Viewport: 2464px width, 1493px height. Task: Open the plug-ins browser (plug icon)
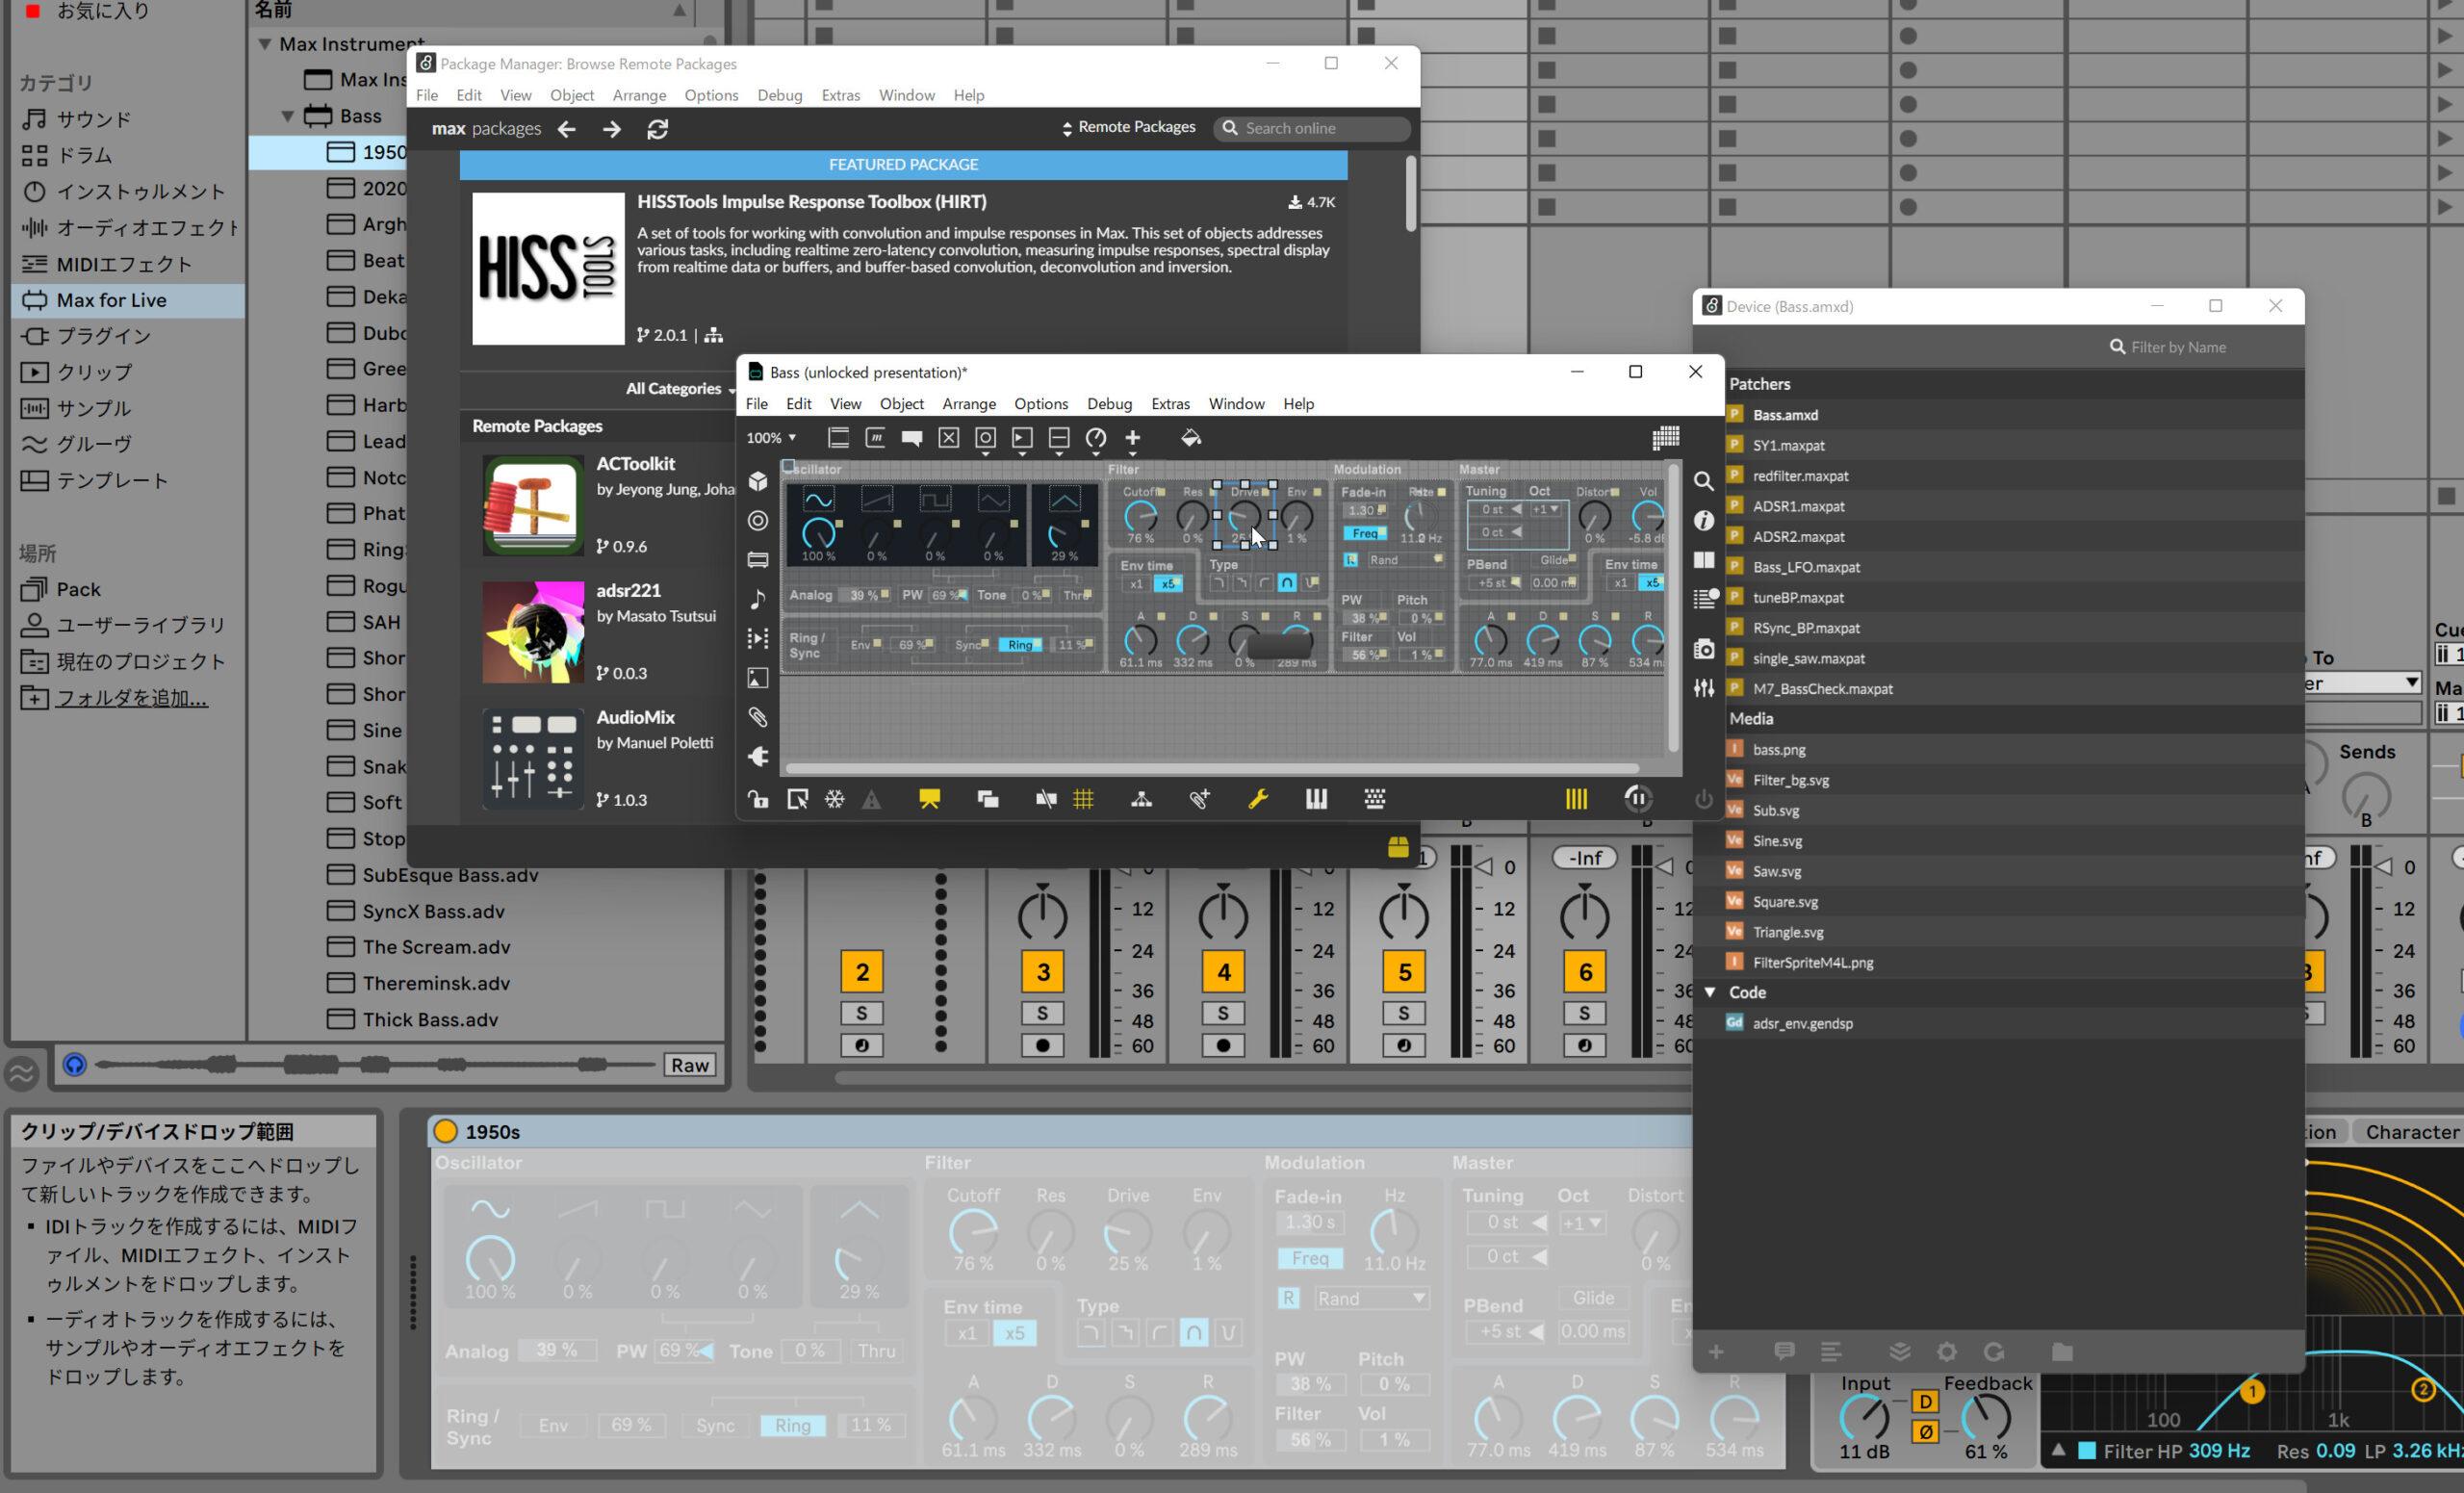[x=758, y=756]
